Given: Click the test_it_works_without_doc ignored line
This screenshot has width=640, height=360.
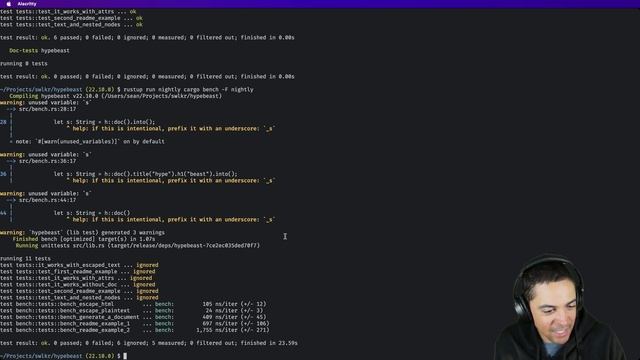Looking at the screenshot, I should click(78, 284).
